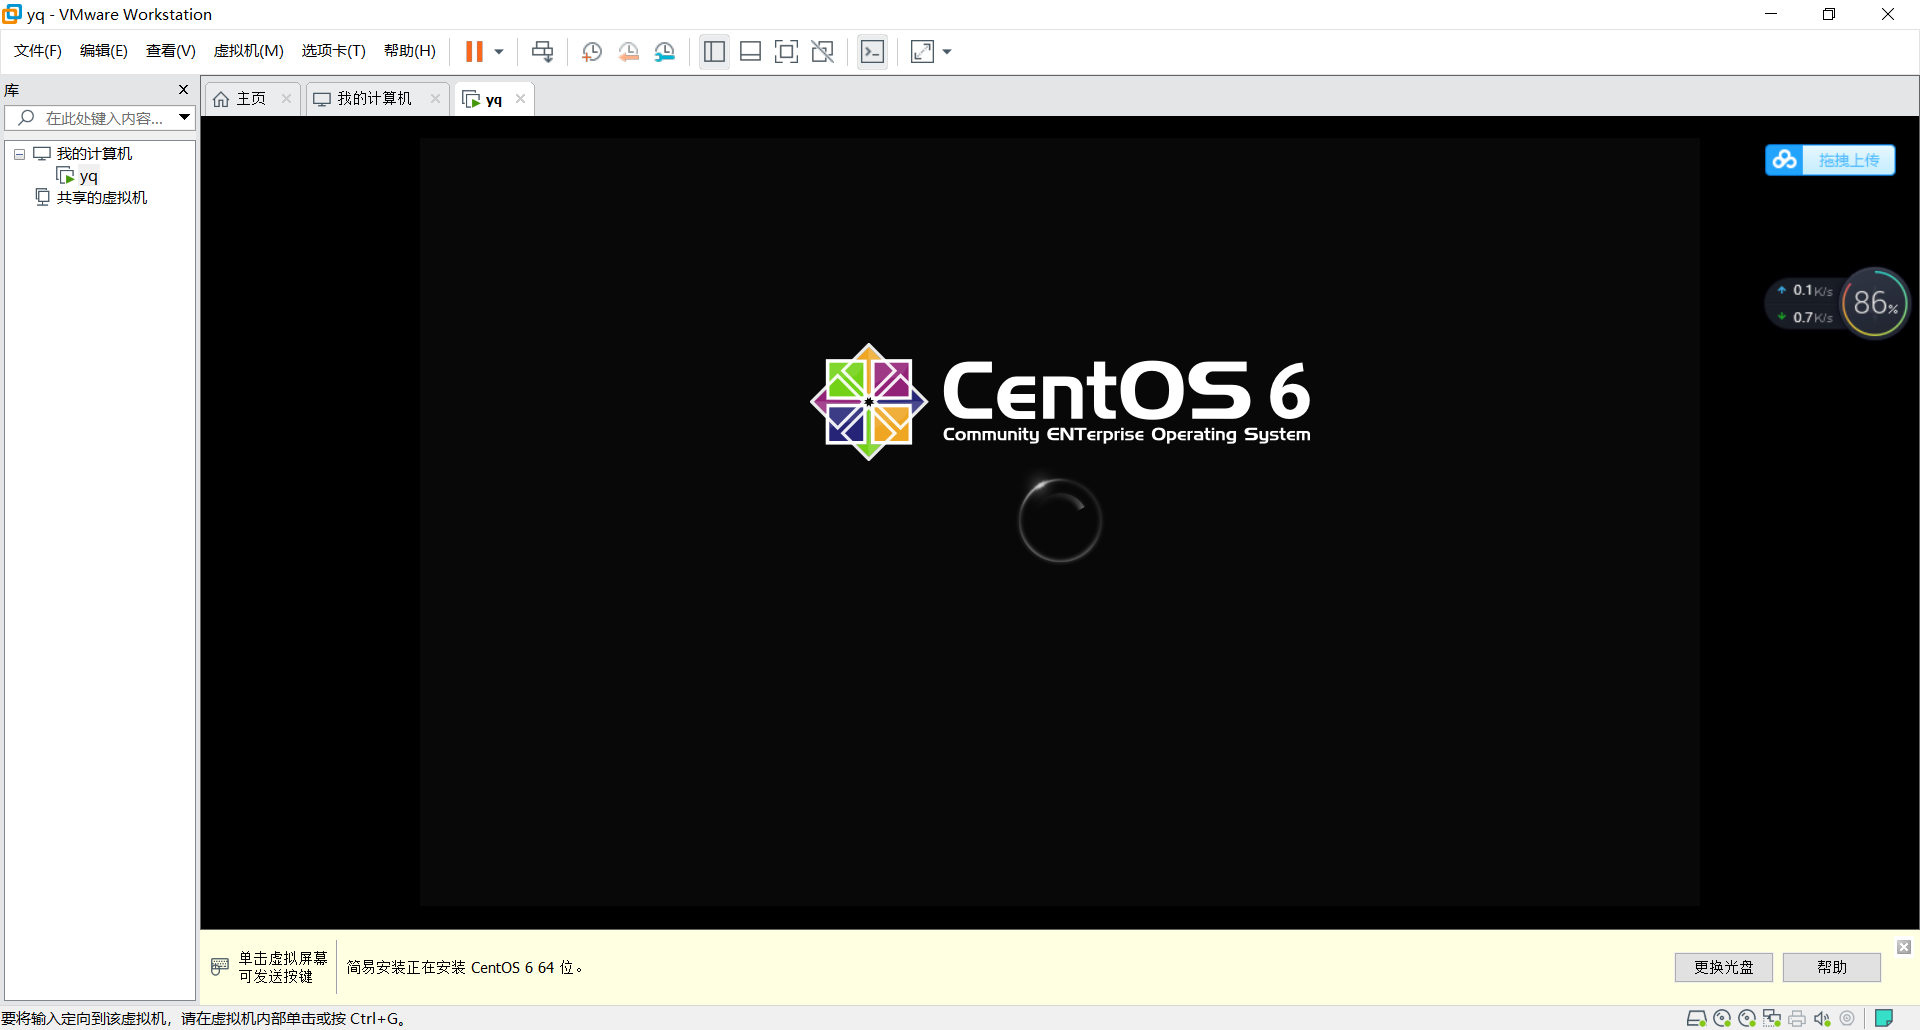Click the VMware Workstation title bar icon
This screenshot has height=1030, width=1920.
(x=12, y=14)
